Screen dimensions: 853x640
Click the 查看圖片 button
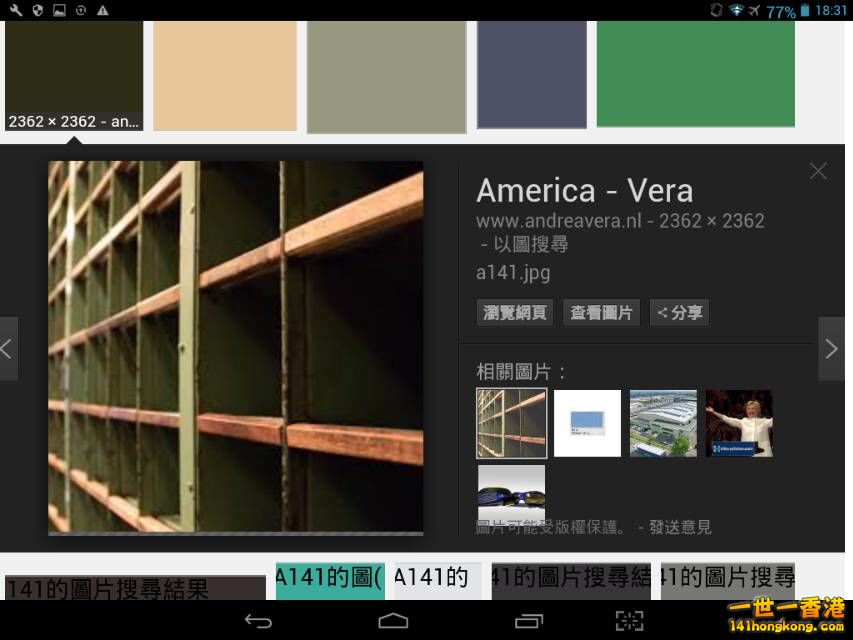tap(601, 312)
